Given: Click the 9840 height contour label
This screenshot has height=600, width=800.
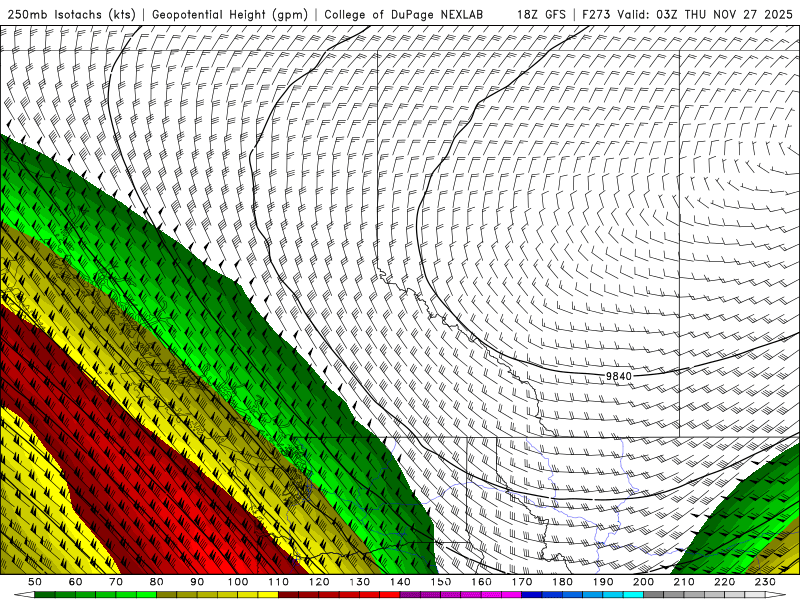Looking at the screenshot, I should pos(619,376).
